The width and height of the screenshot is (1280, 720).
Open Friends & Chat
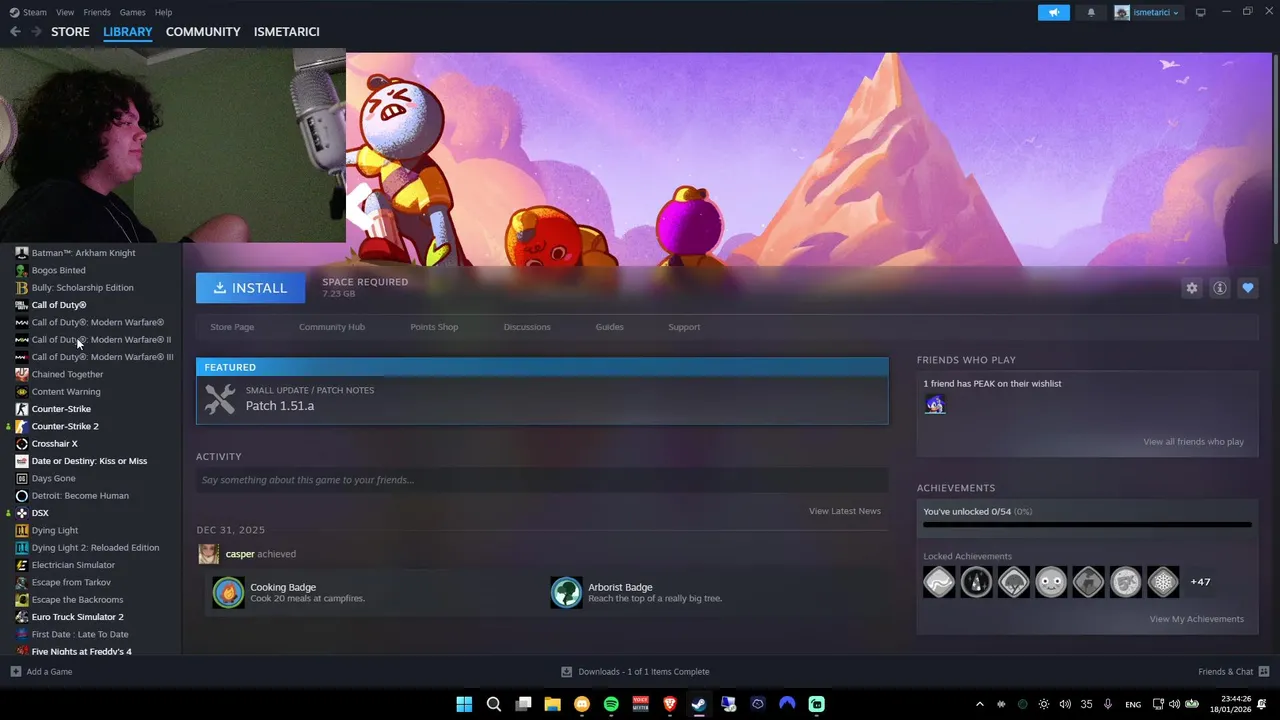click(x=1233, y=672)
